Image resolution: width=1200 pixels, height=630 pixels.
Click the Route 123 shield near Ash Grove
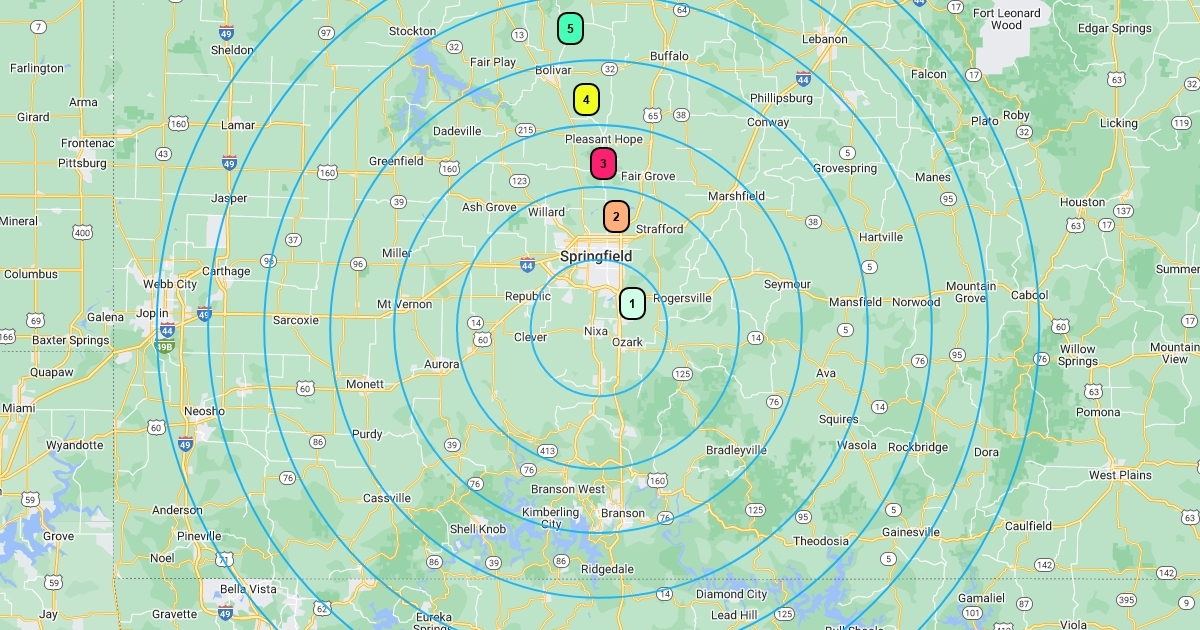[519, 181]
